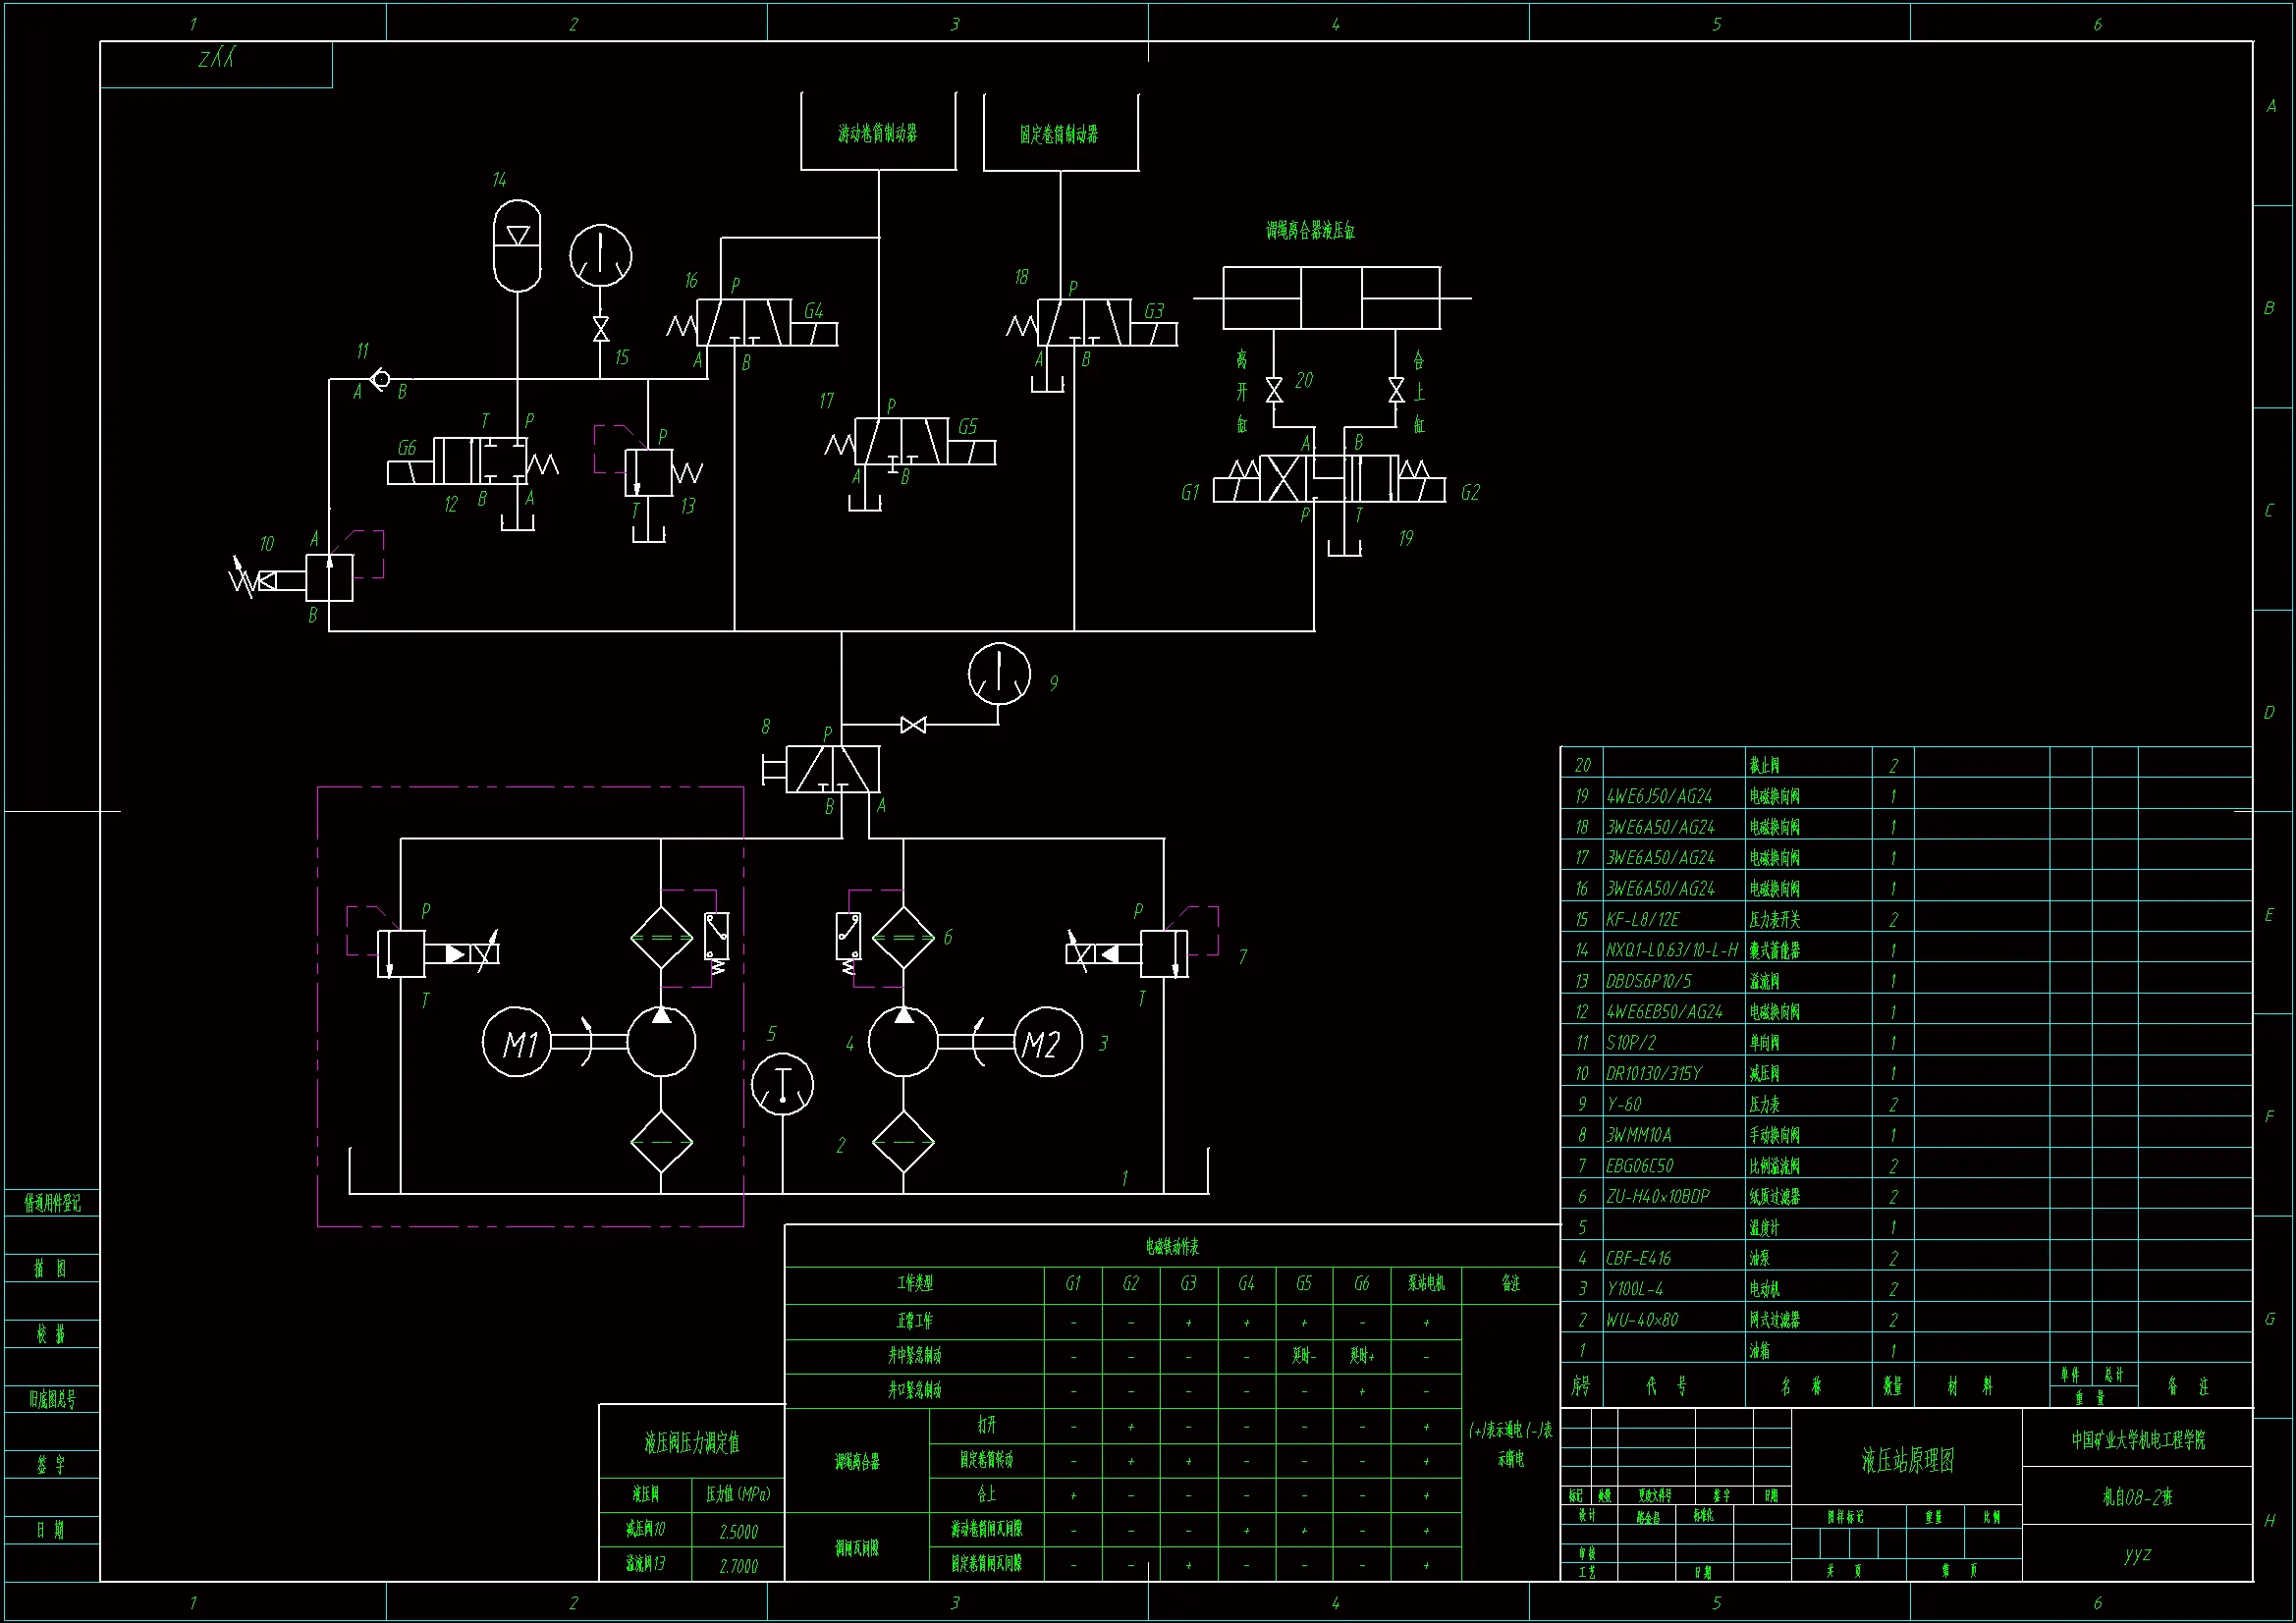
Task: Click the manual directional valve numbered 8
Action: pos(832,769)
